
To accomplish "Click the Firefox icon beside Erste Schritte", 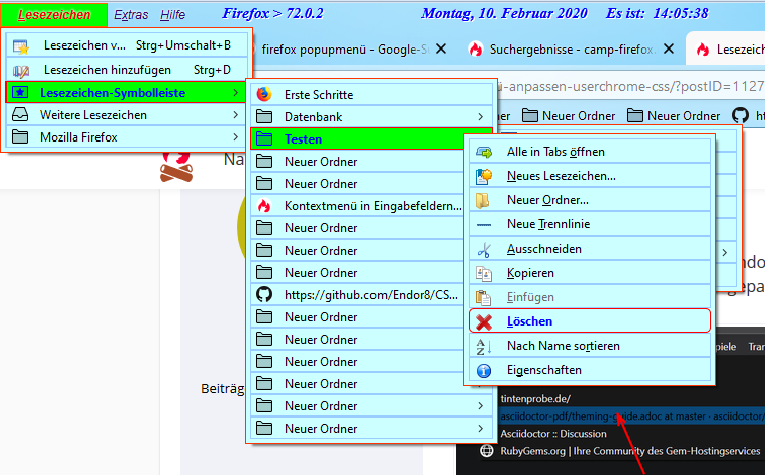I will coord(264,95).
